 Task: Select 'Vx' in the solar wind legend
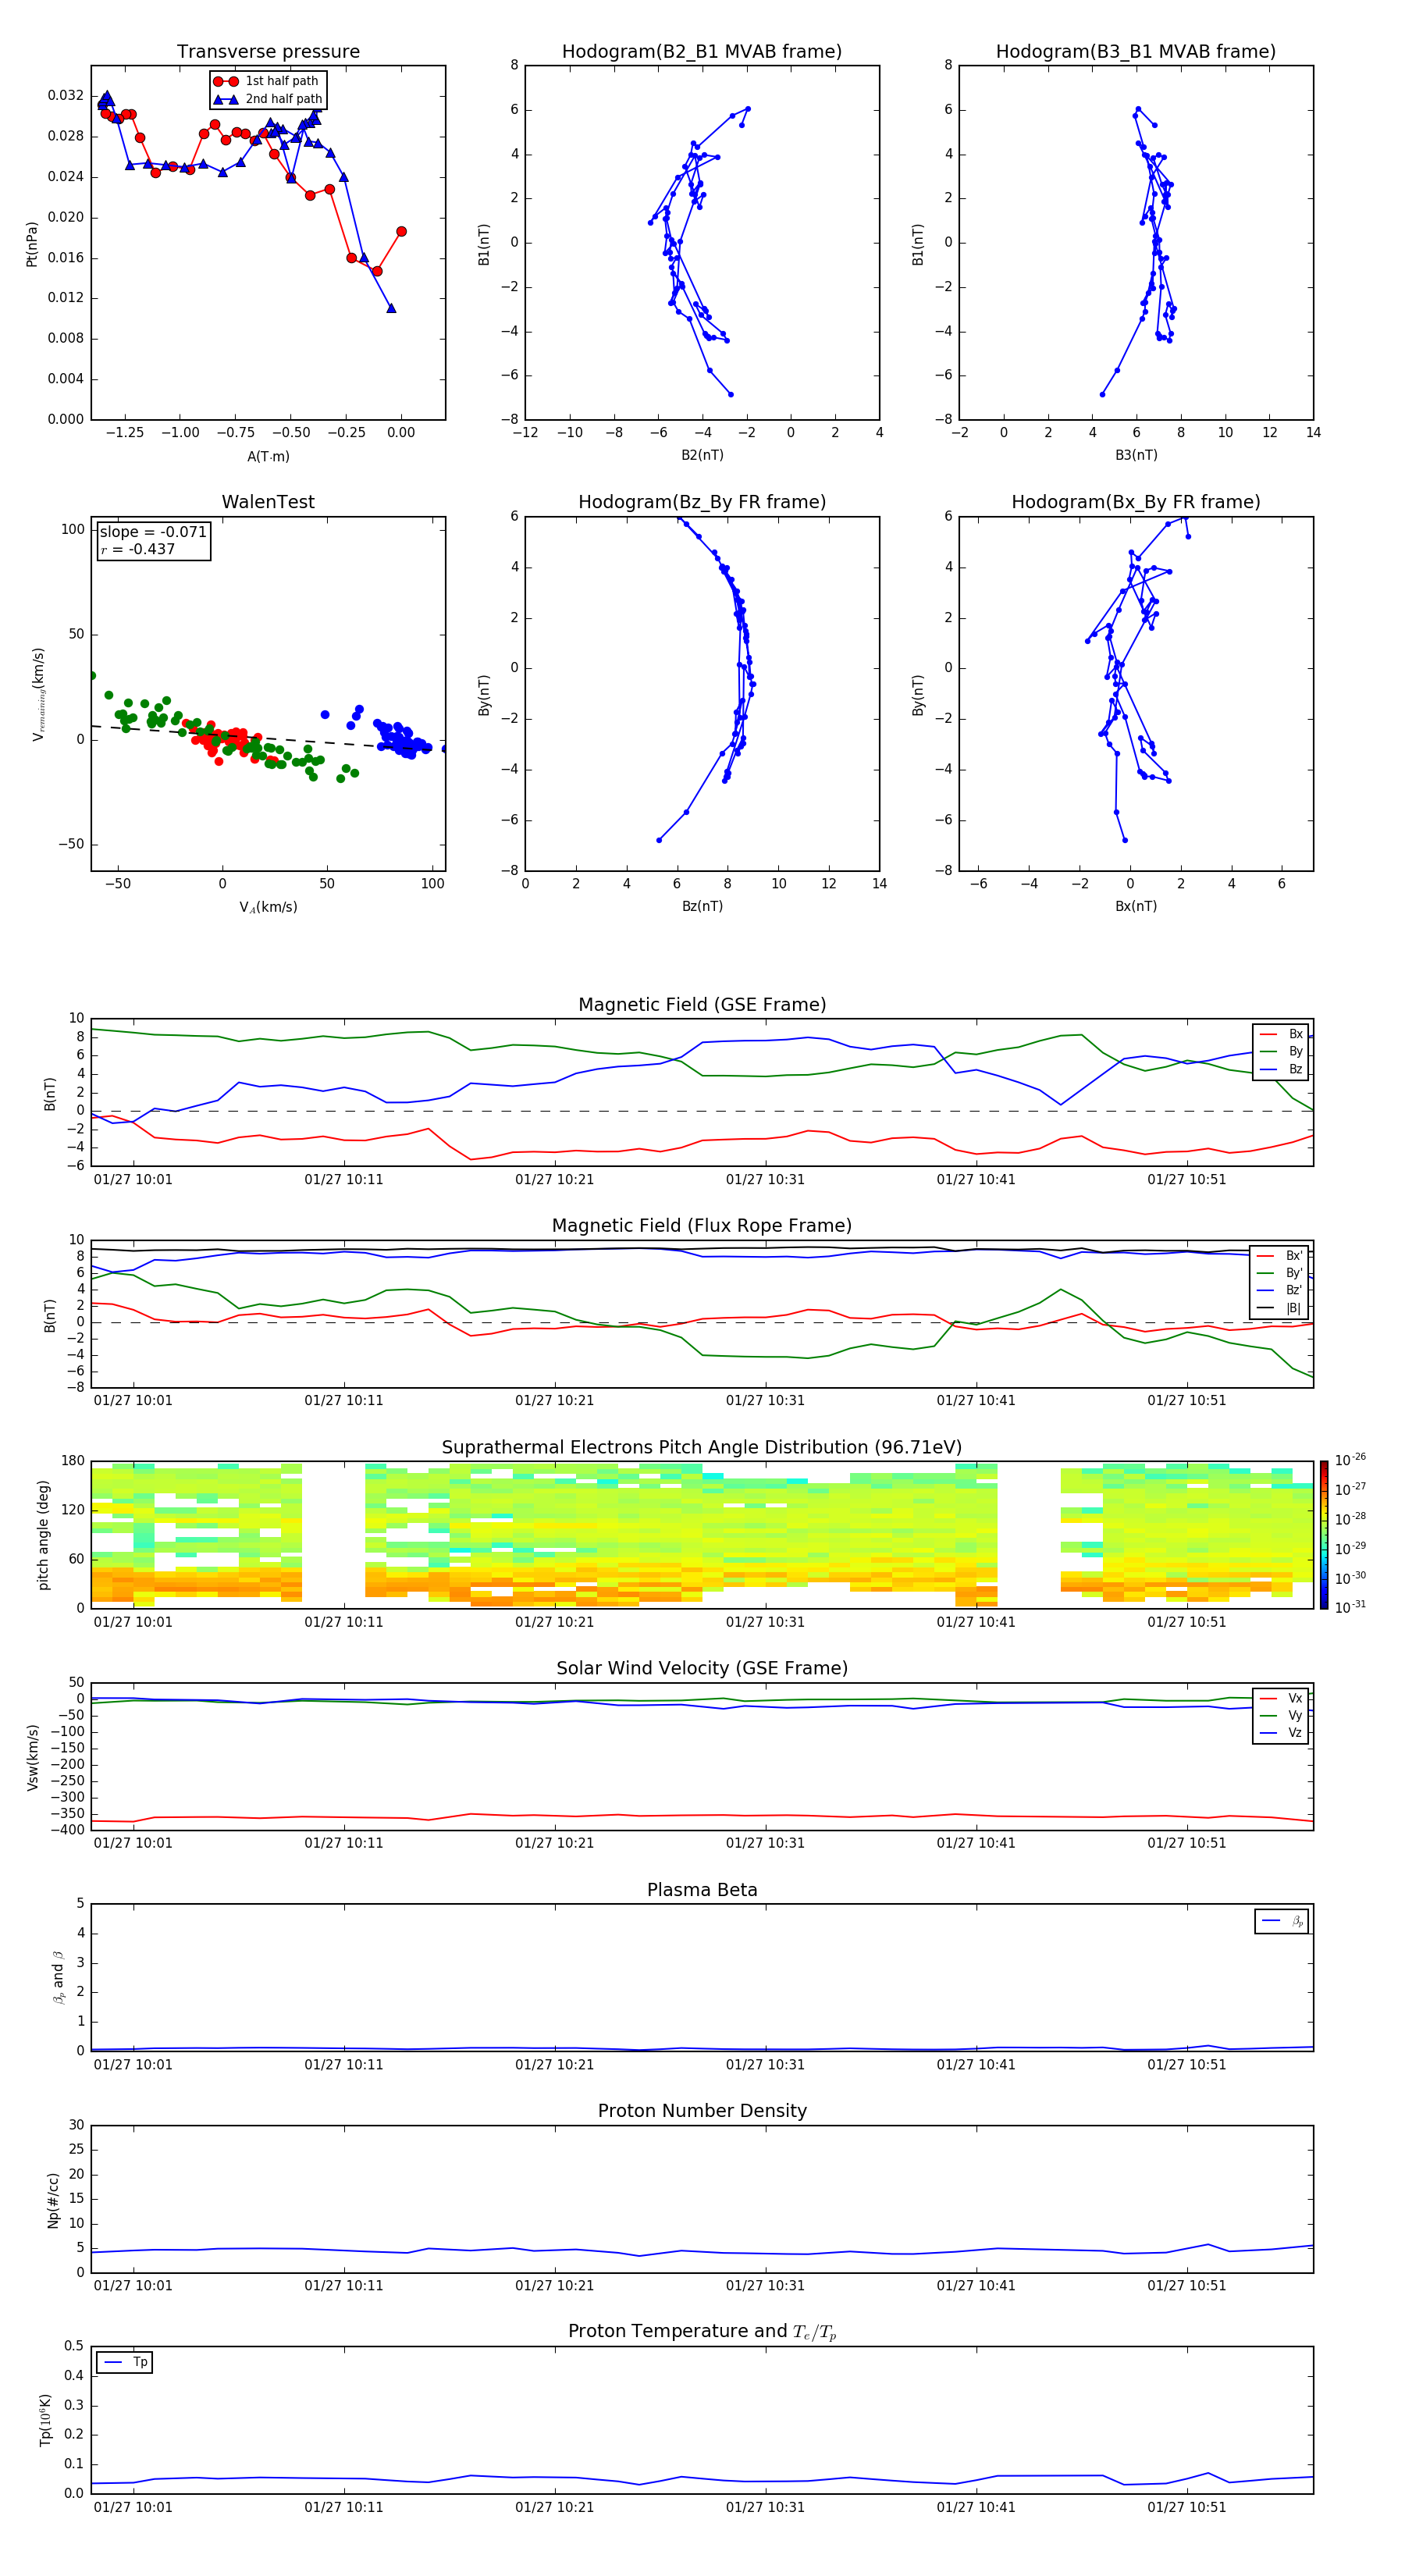[1281, 1699]
